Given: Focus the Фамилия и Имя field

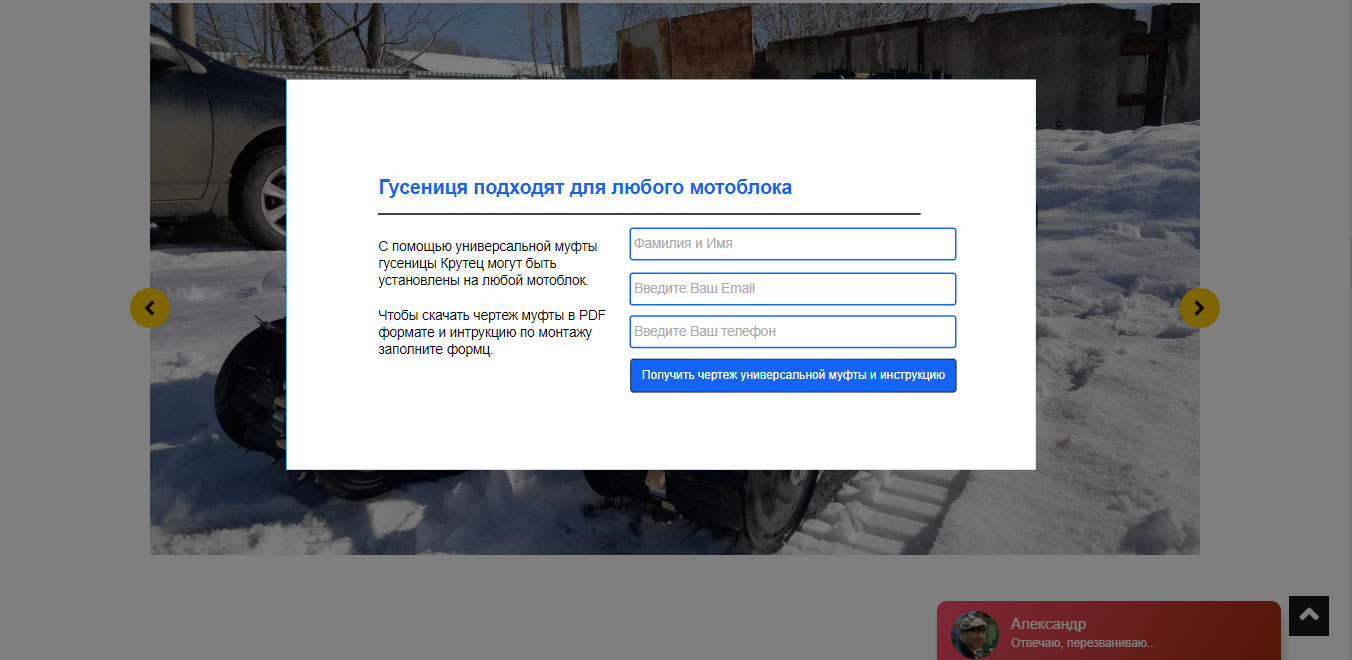Looking at the screenshot, I should click(793, 244).
